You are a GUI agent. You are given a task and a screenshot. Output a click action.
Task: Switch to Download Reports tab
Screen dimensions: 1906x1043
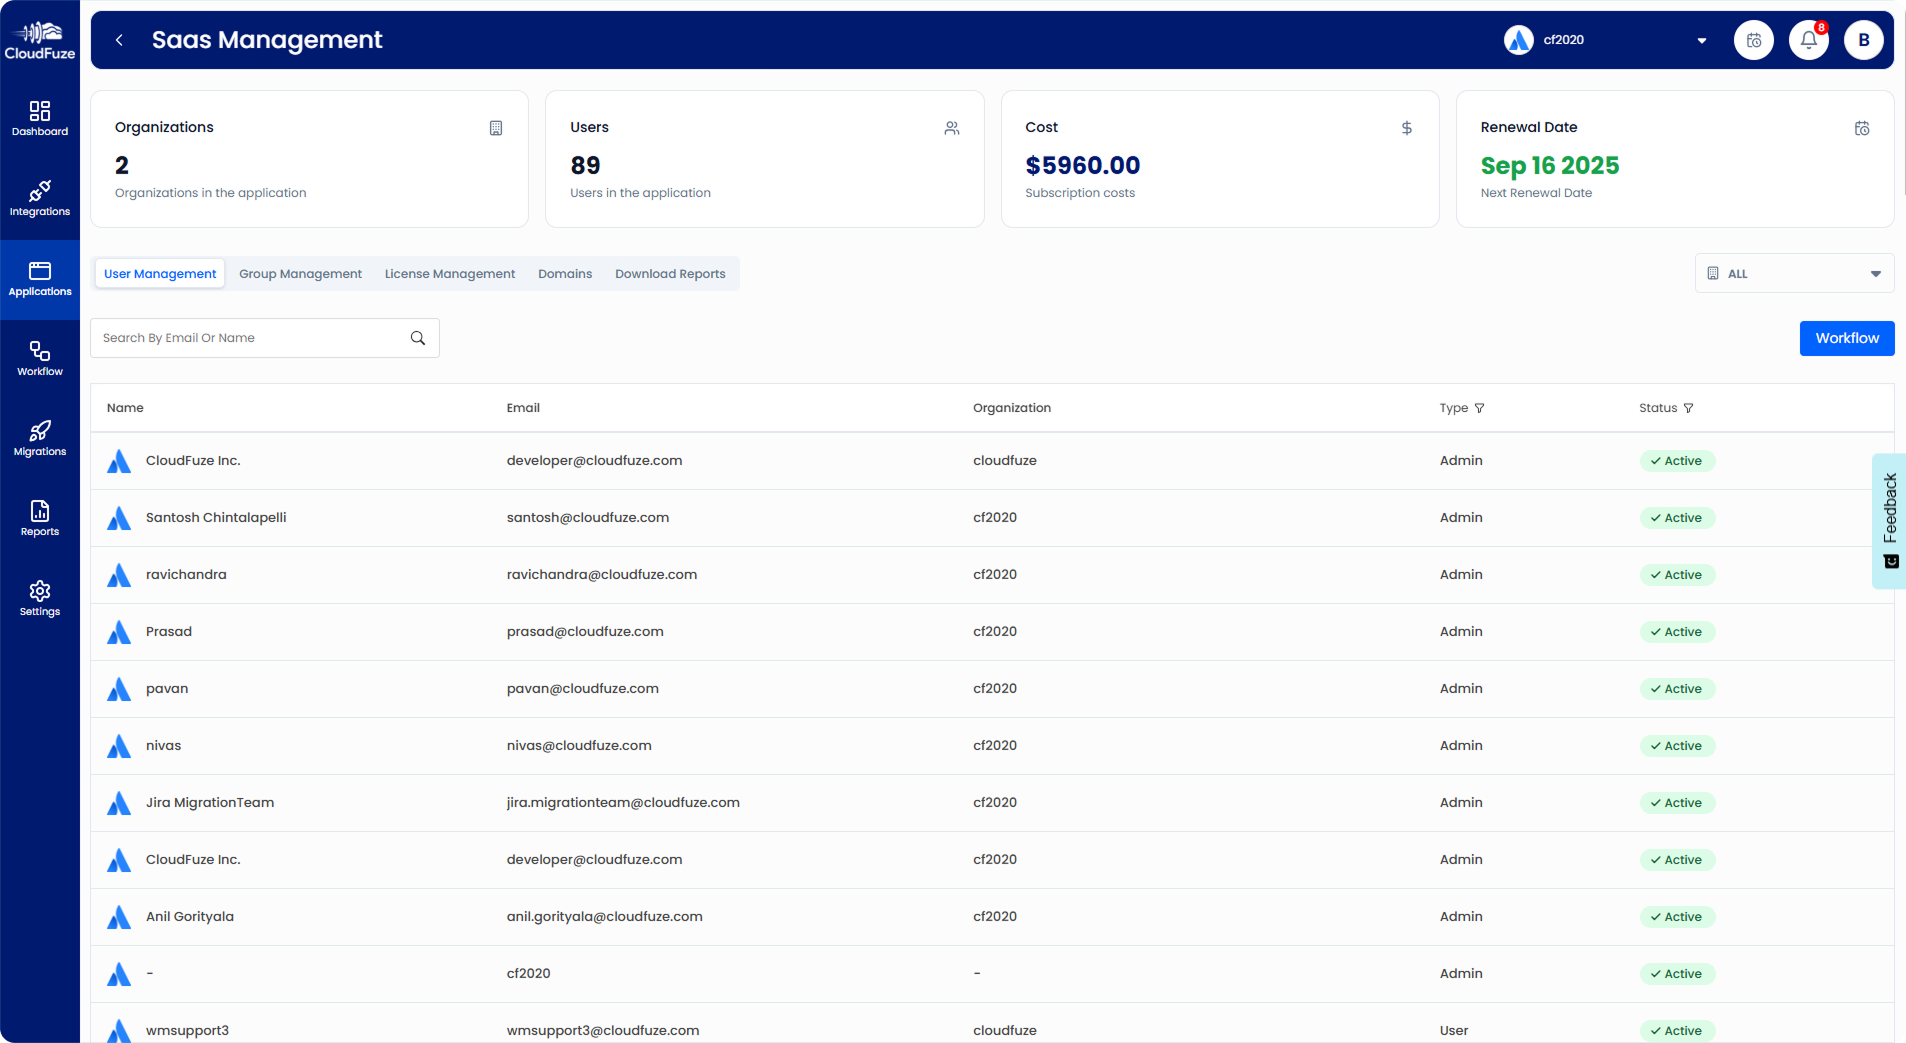tap(670, 274)
